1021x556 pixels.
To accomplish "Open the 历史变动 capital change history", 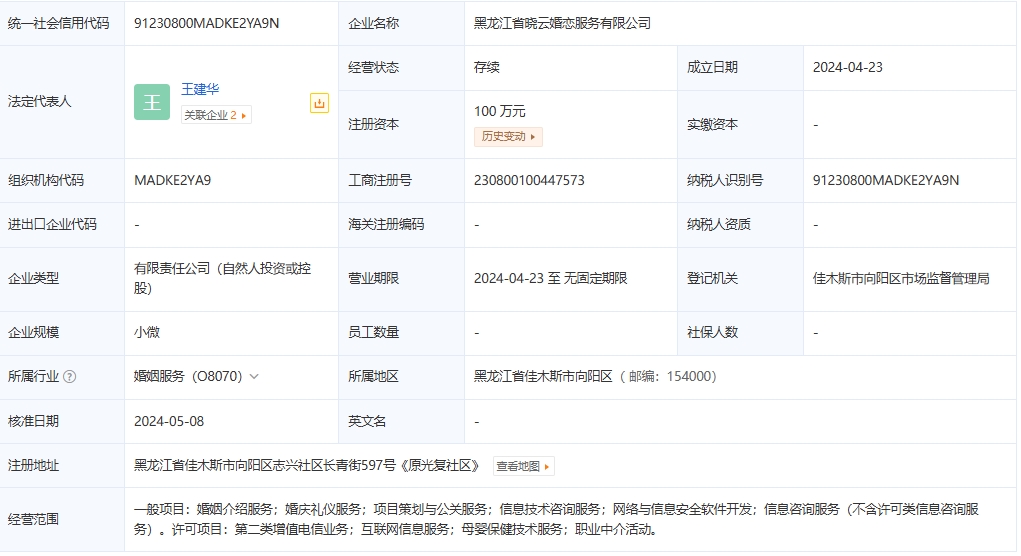I will pyautogui.click(x=508, y=136).
